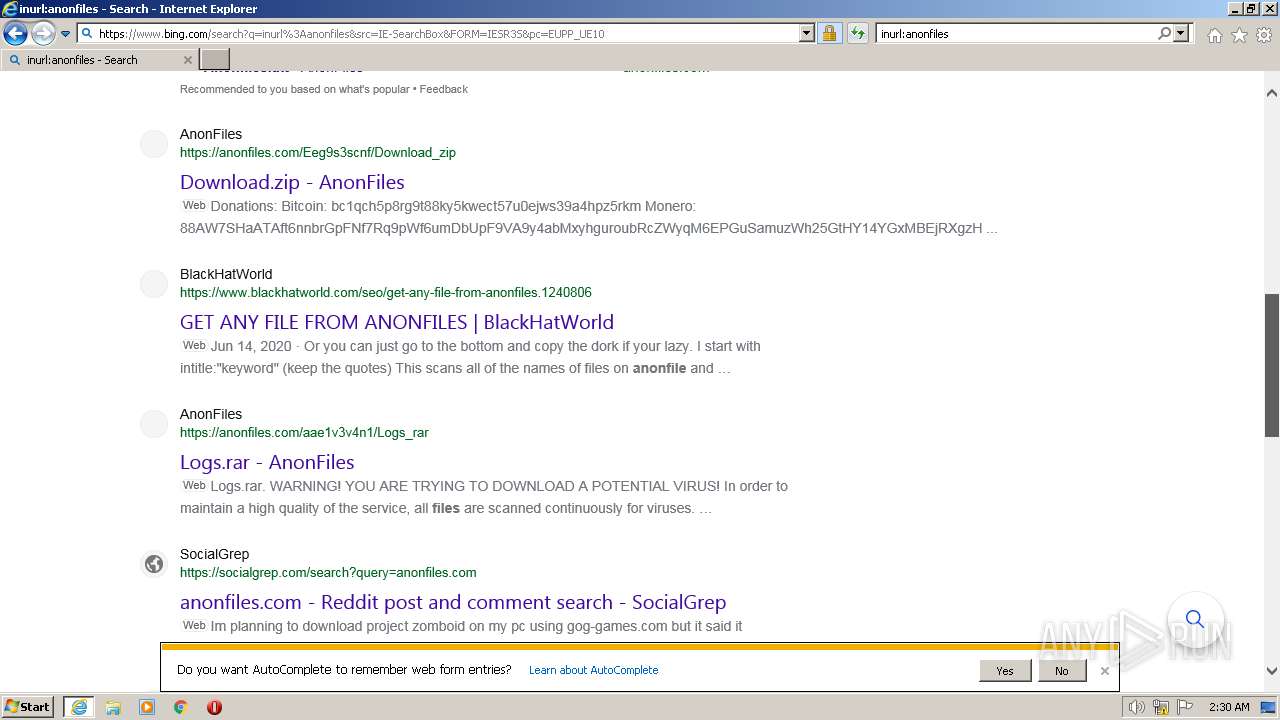The width and height of the screenshot is (1280, 720).
Task: Open the SocialGrep Reddit search result
Action: [x=453, y=602]
